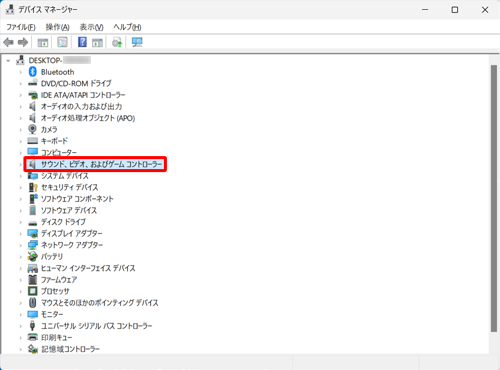Screen dimensions: 500x370
Task: Collapse the DESKTOP root node
Action: (8, 61)
